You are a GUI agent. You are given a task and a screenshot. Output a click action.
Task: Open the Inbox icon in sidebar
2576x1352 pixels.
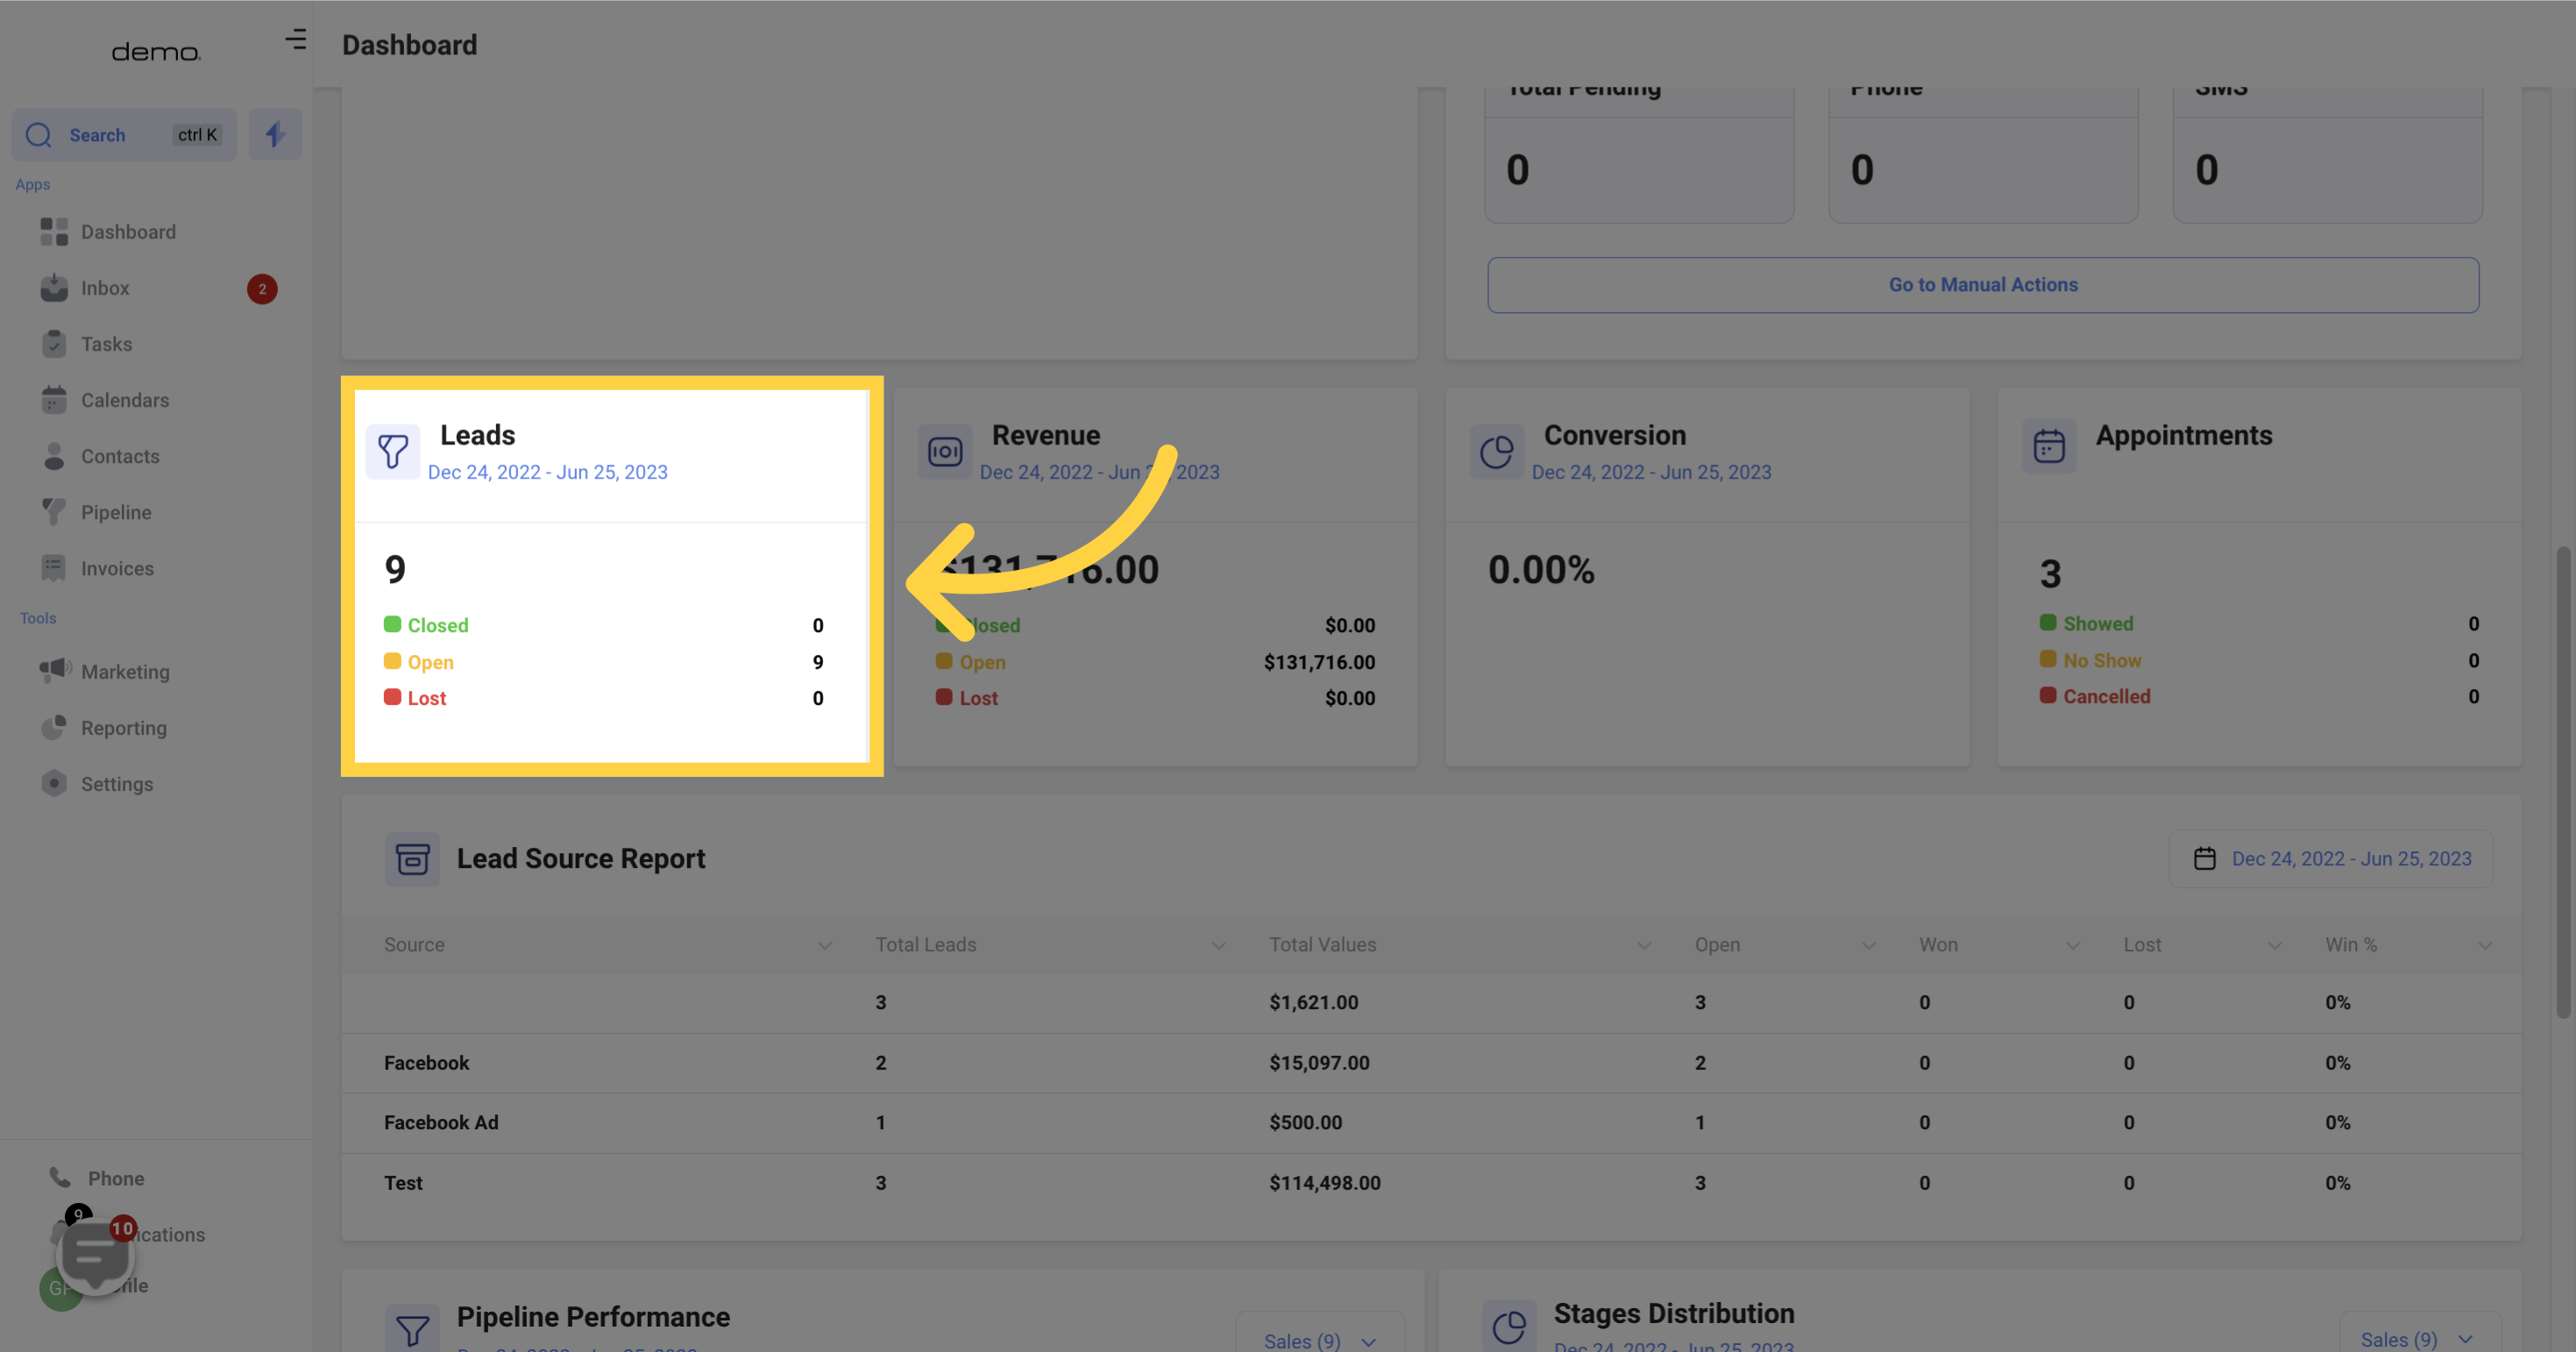tap(53, 288)
